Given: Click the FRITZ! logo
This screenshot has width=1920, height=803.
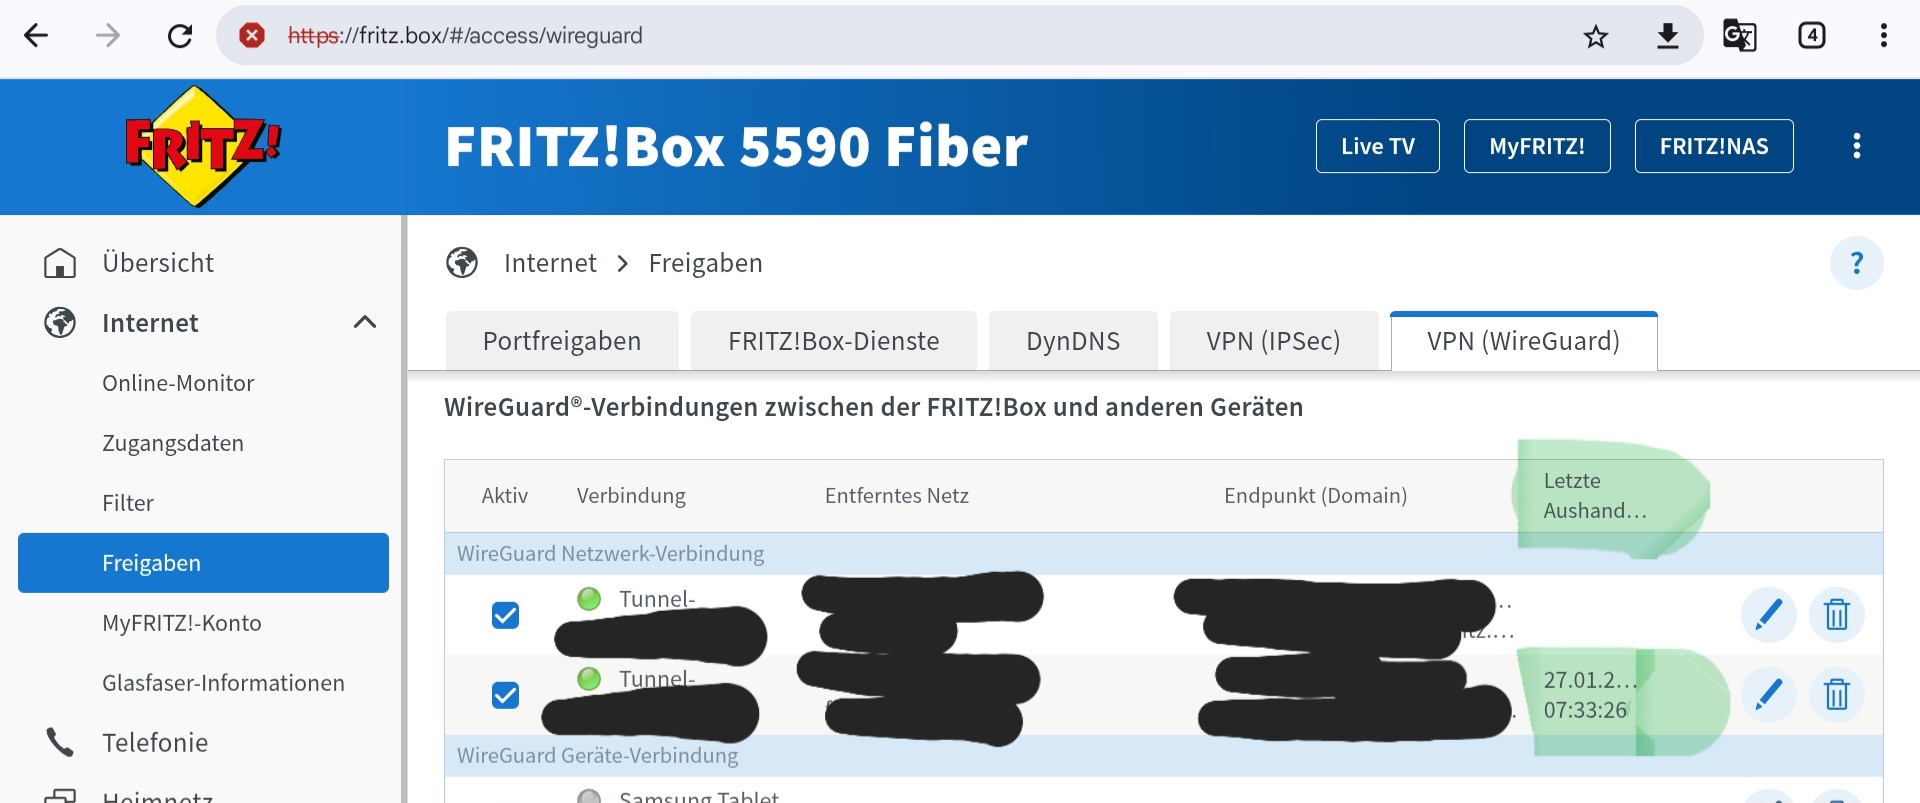Looking at the screenshot, I should [203, 146].
